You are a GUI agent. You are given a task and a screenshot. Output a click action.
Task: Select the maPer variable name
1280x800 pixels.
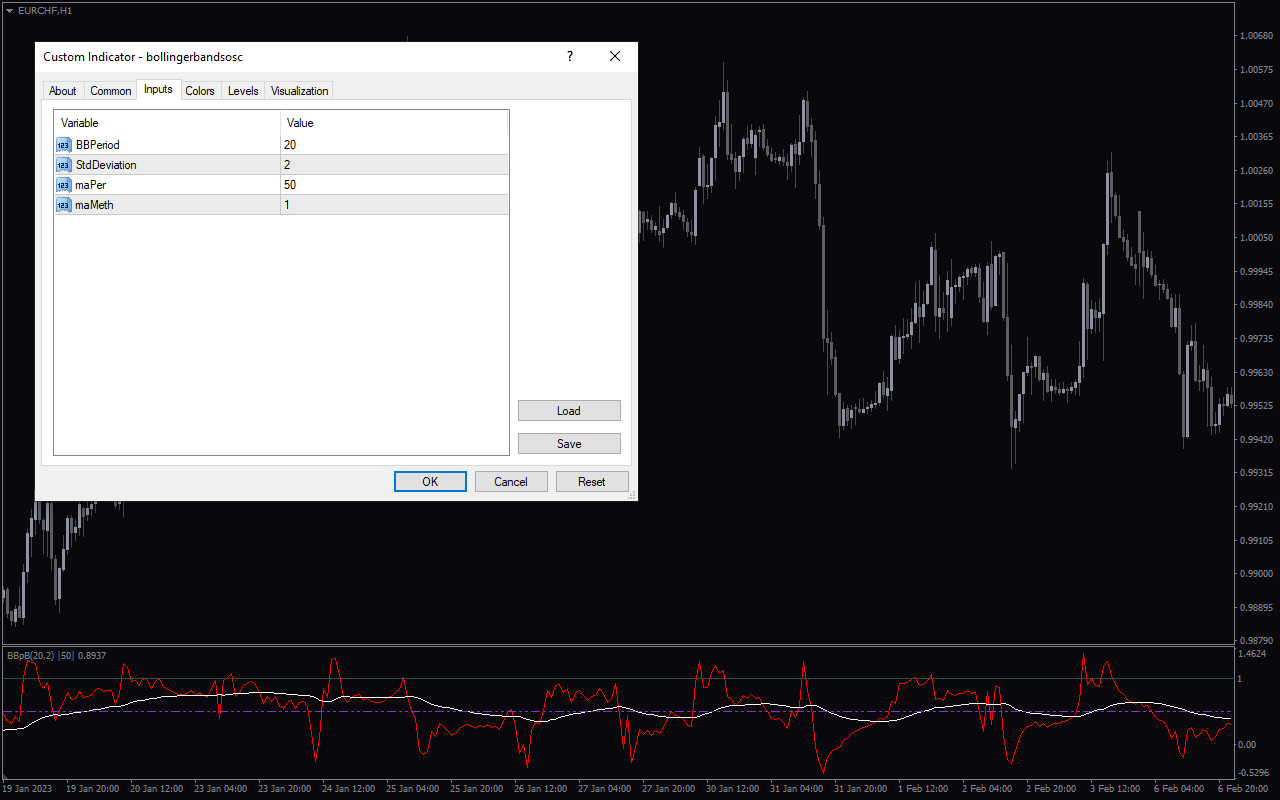coord(92,185)
